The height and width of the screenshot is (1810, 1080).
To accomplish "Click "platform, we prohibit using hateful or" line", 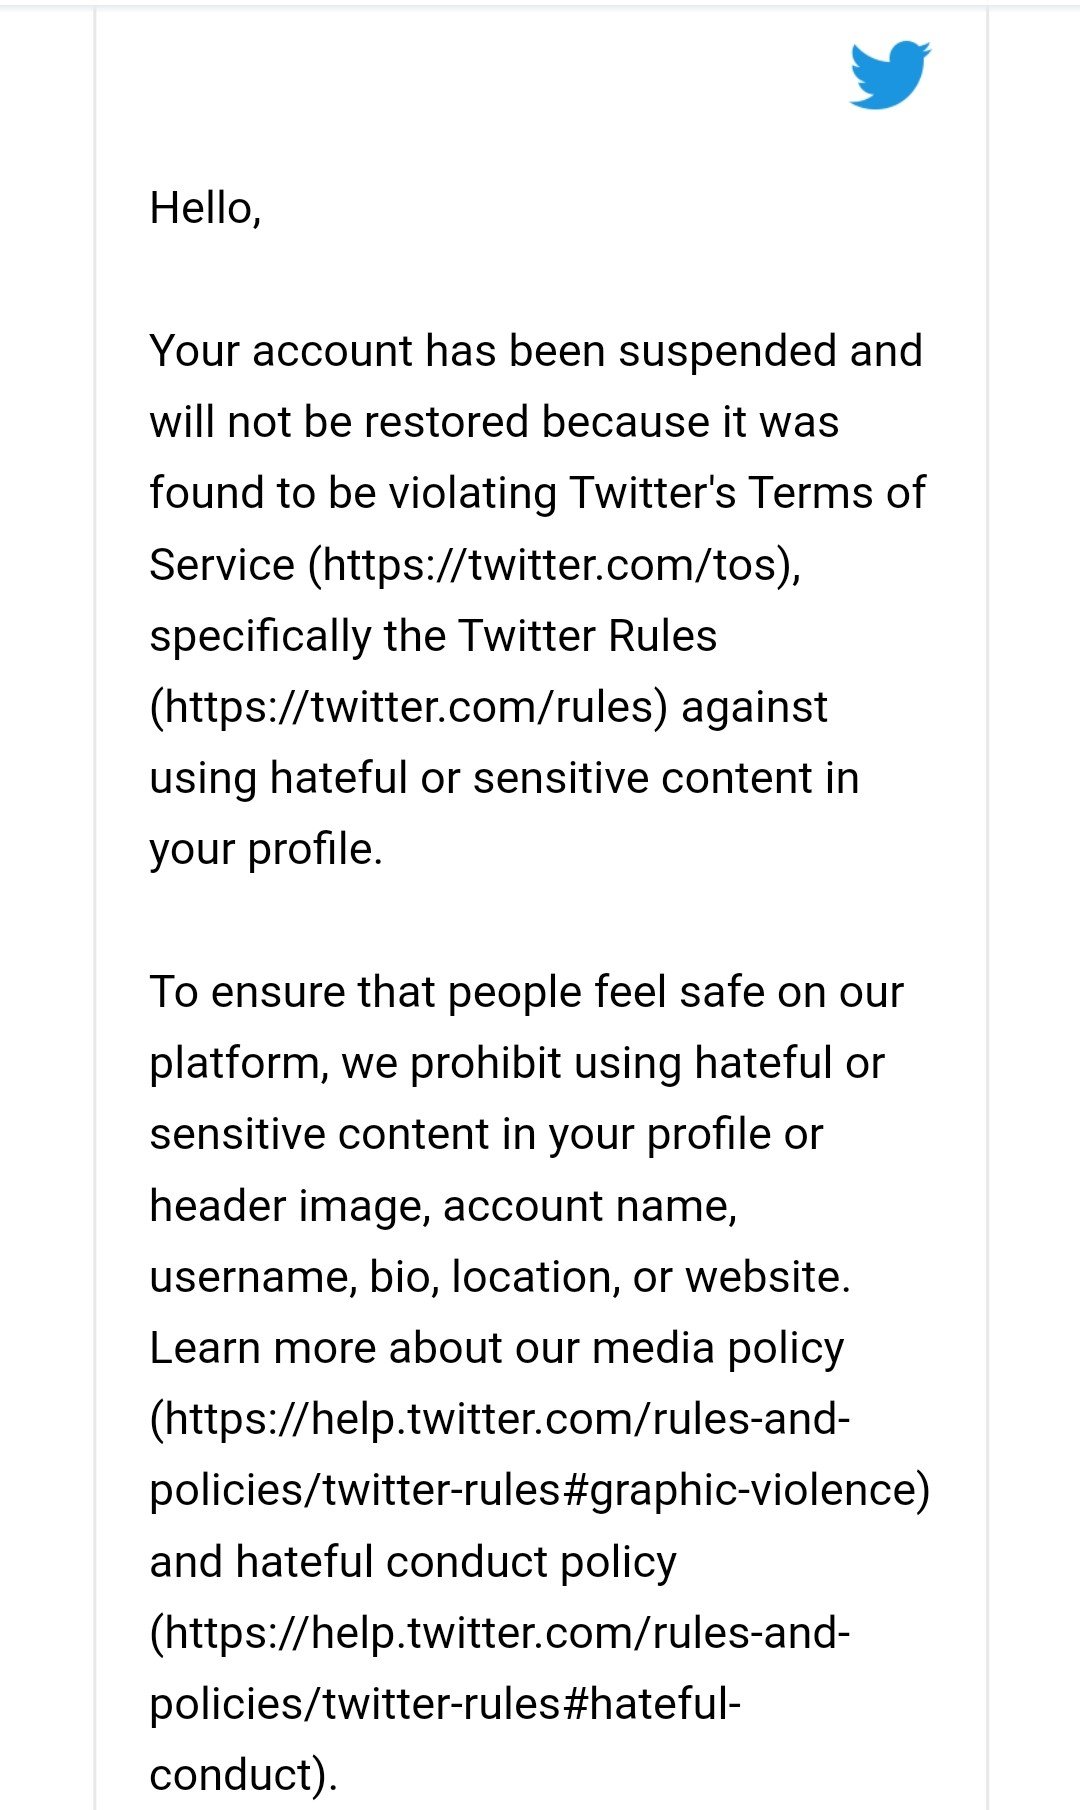I will coord(516,1063).
